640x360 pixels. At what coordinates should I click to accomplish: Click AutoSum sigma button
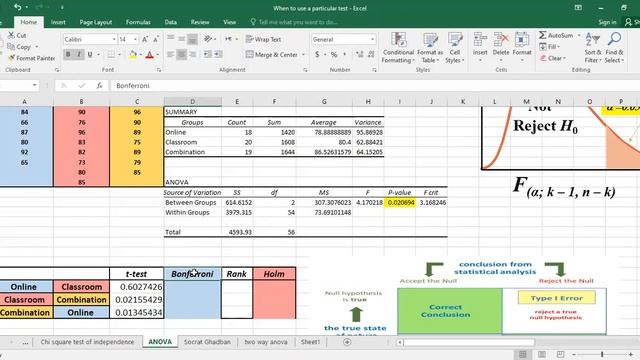(556, 35)
